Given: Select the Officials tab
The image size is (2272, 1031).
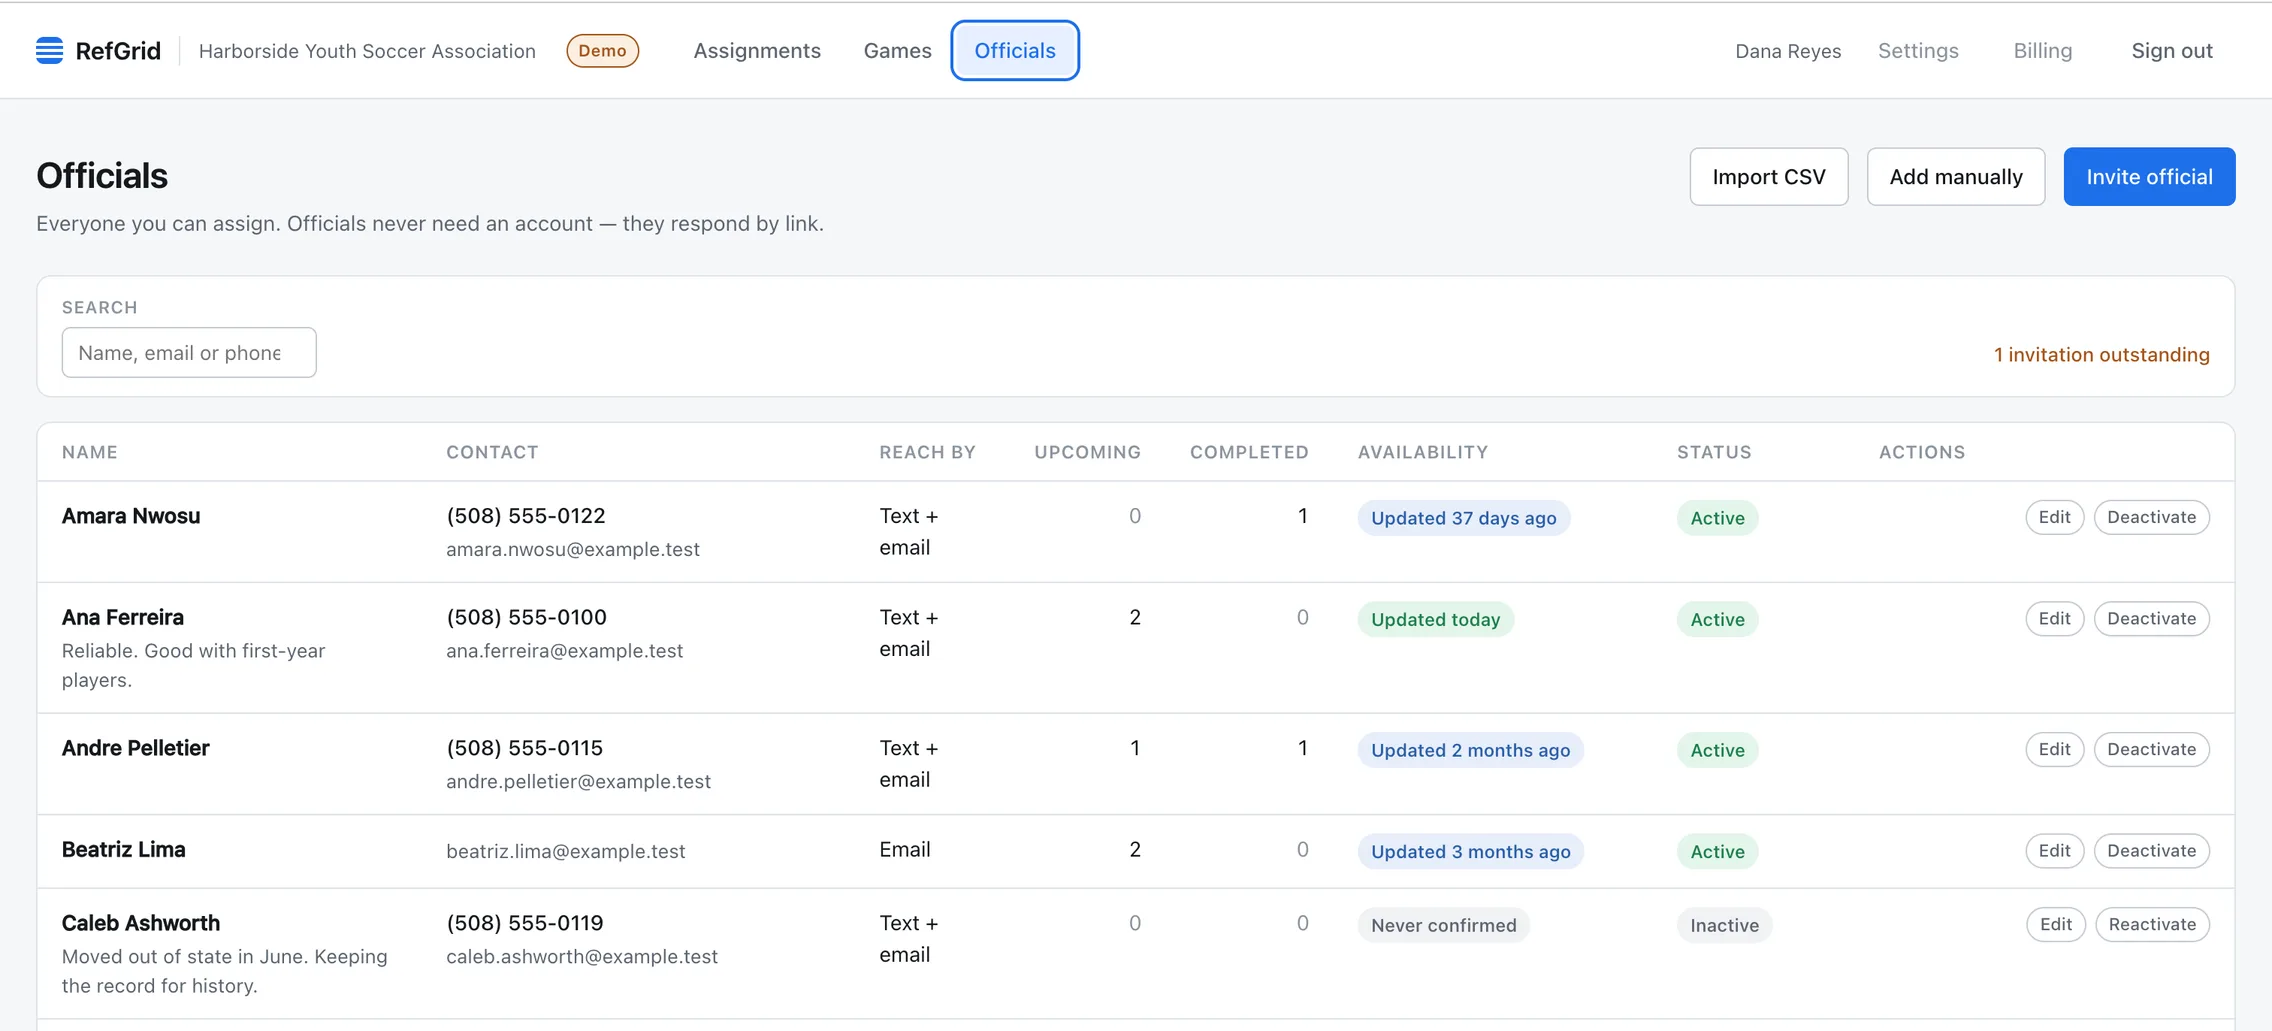Looking at the screenshot, I should [1014, 50].
